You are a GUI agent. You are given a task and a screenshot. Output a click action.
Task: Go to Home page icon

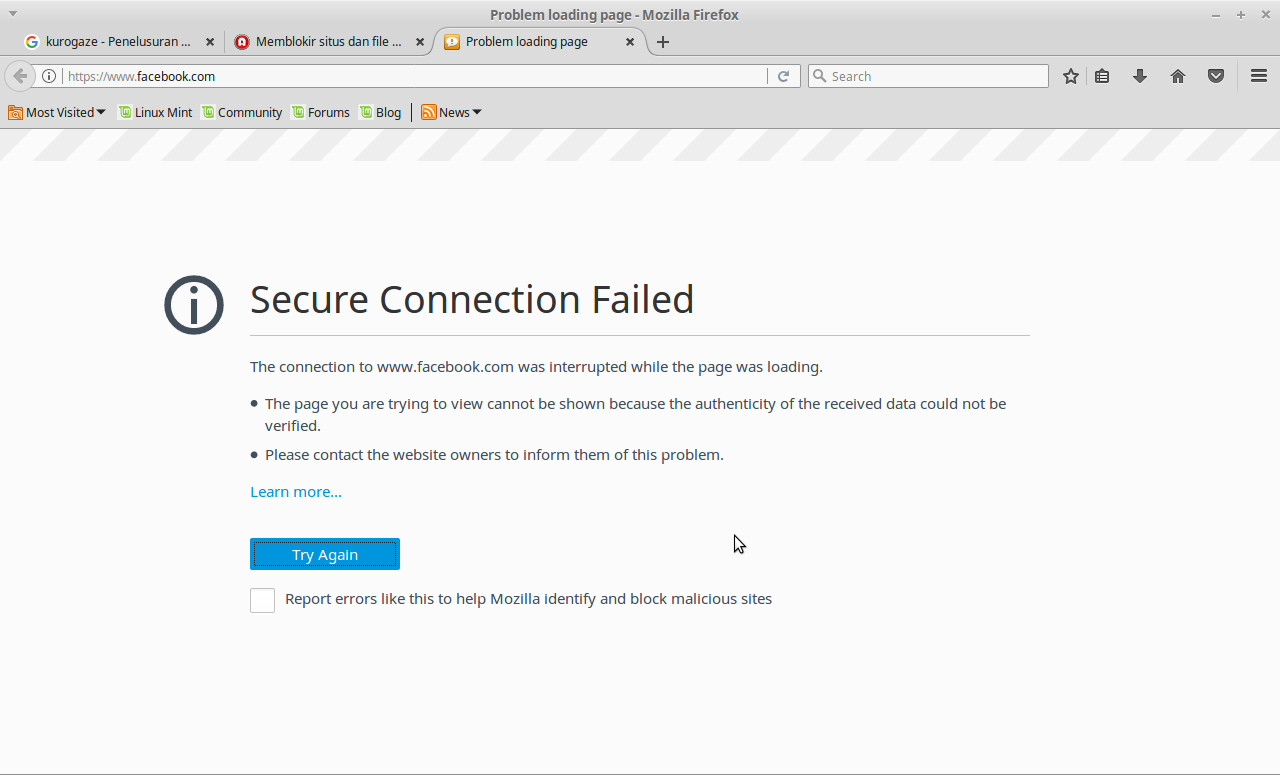coord(1178,76)
